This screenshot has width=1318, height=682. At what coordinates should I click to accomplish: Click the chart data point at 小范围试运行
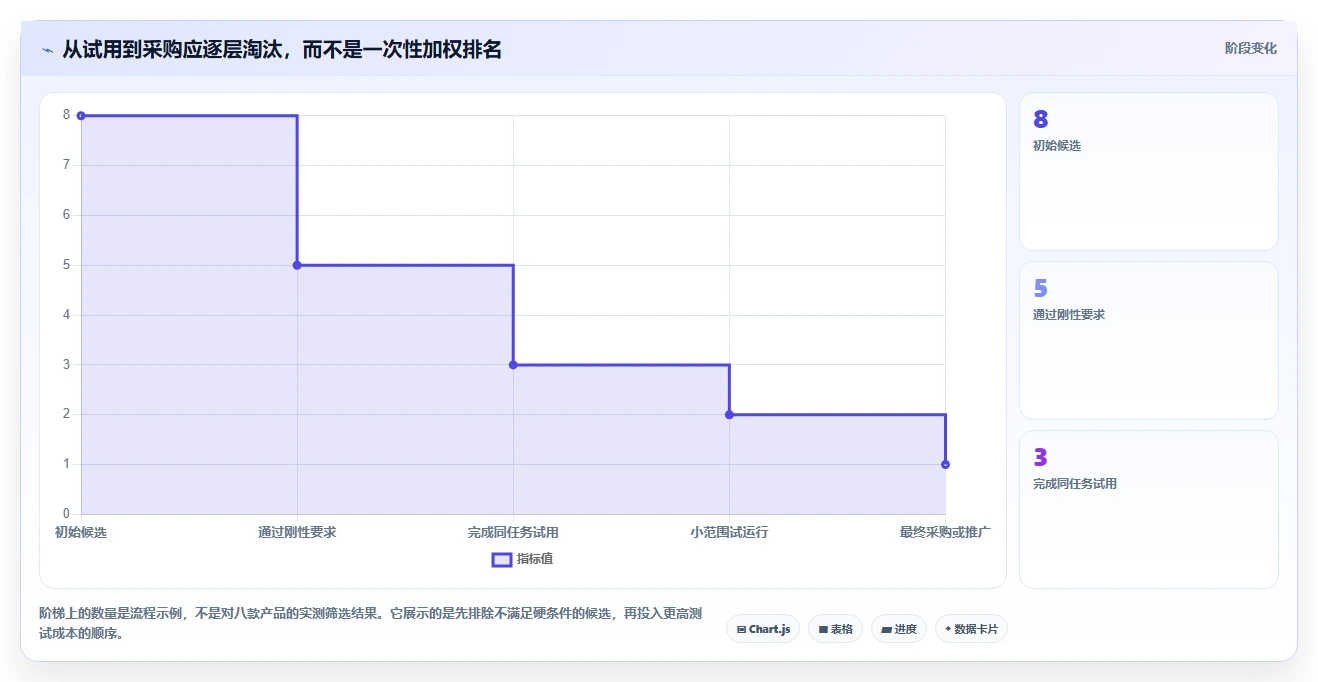pyautogui.click(x=729, y=414)
